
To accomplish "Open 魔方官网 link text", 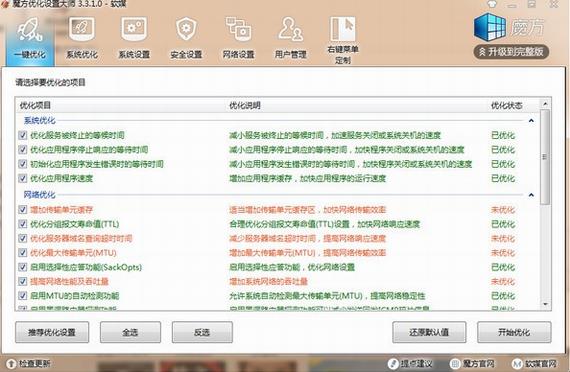I will click(x=478, y=363).
